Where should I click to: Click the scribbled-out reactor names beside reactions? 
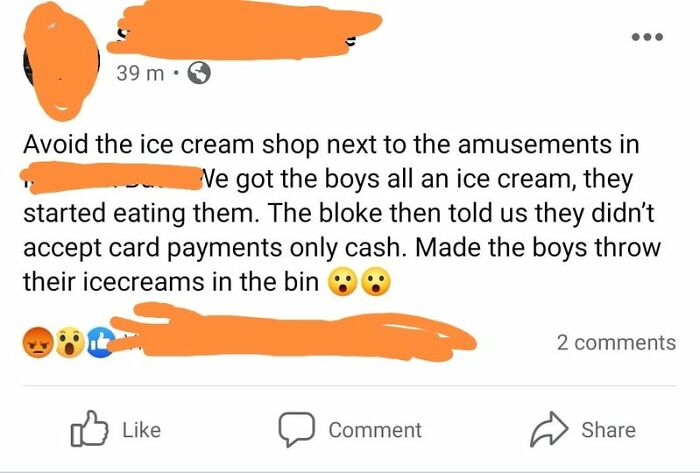pos(292,332)
